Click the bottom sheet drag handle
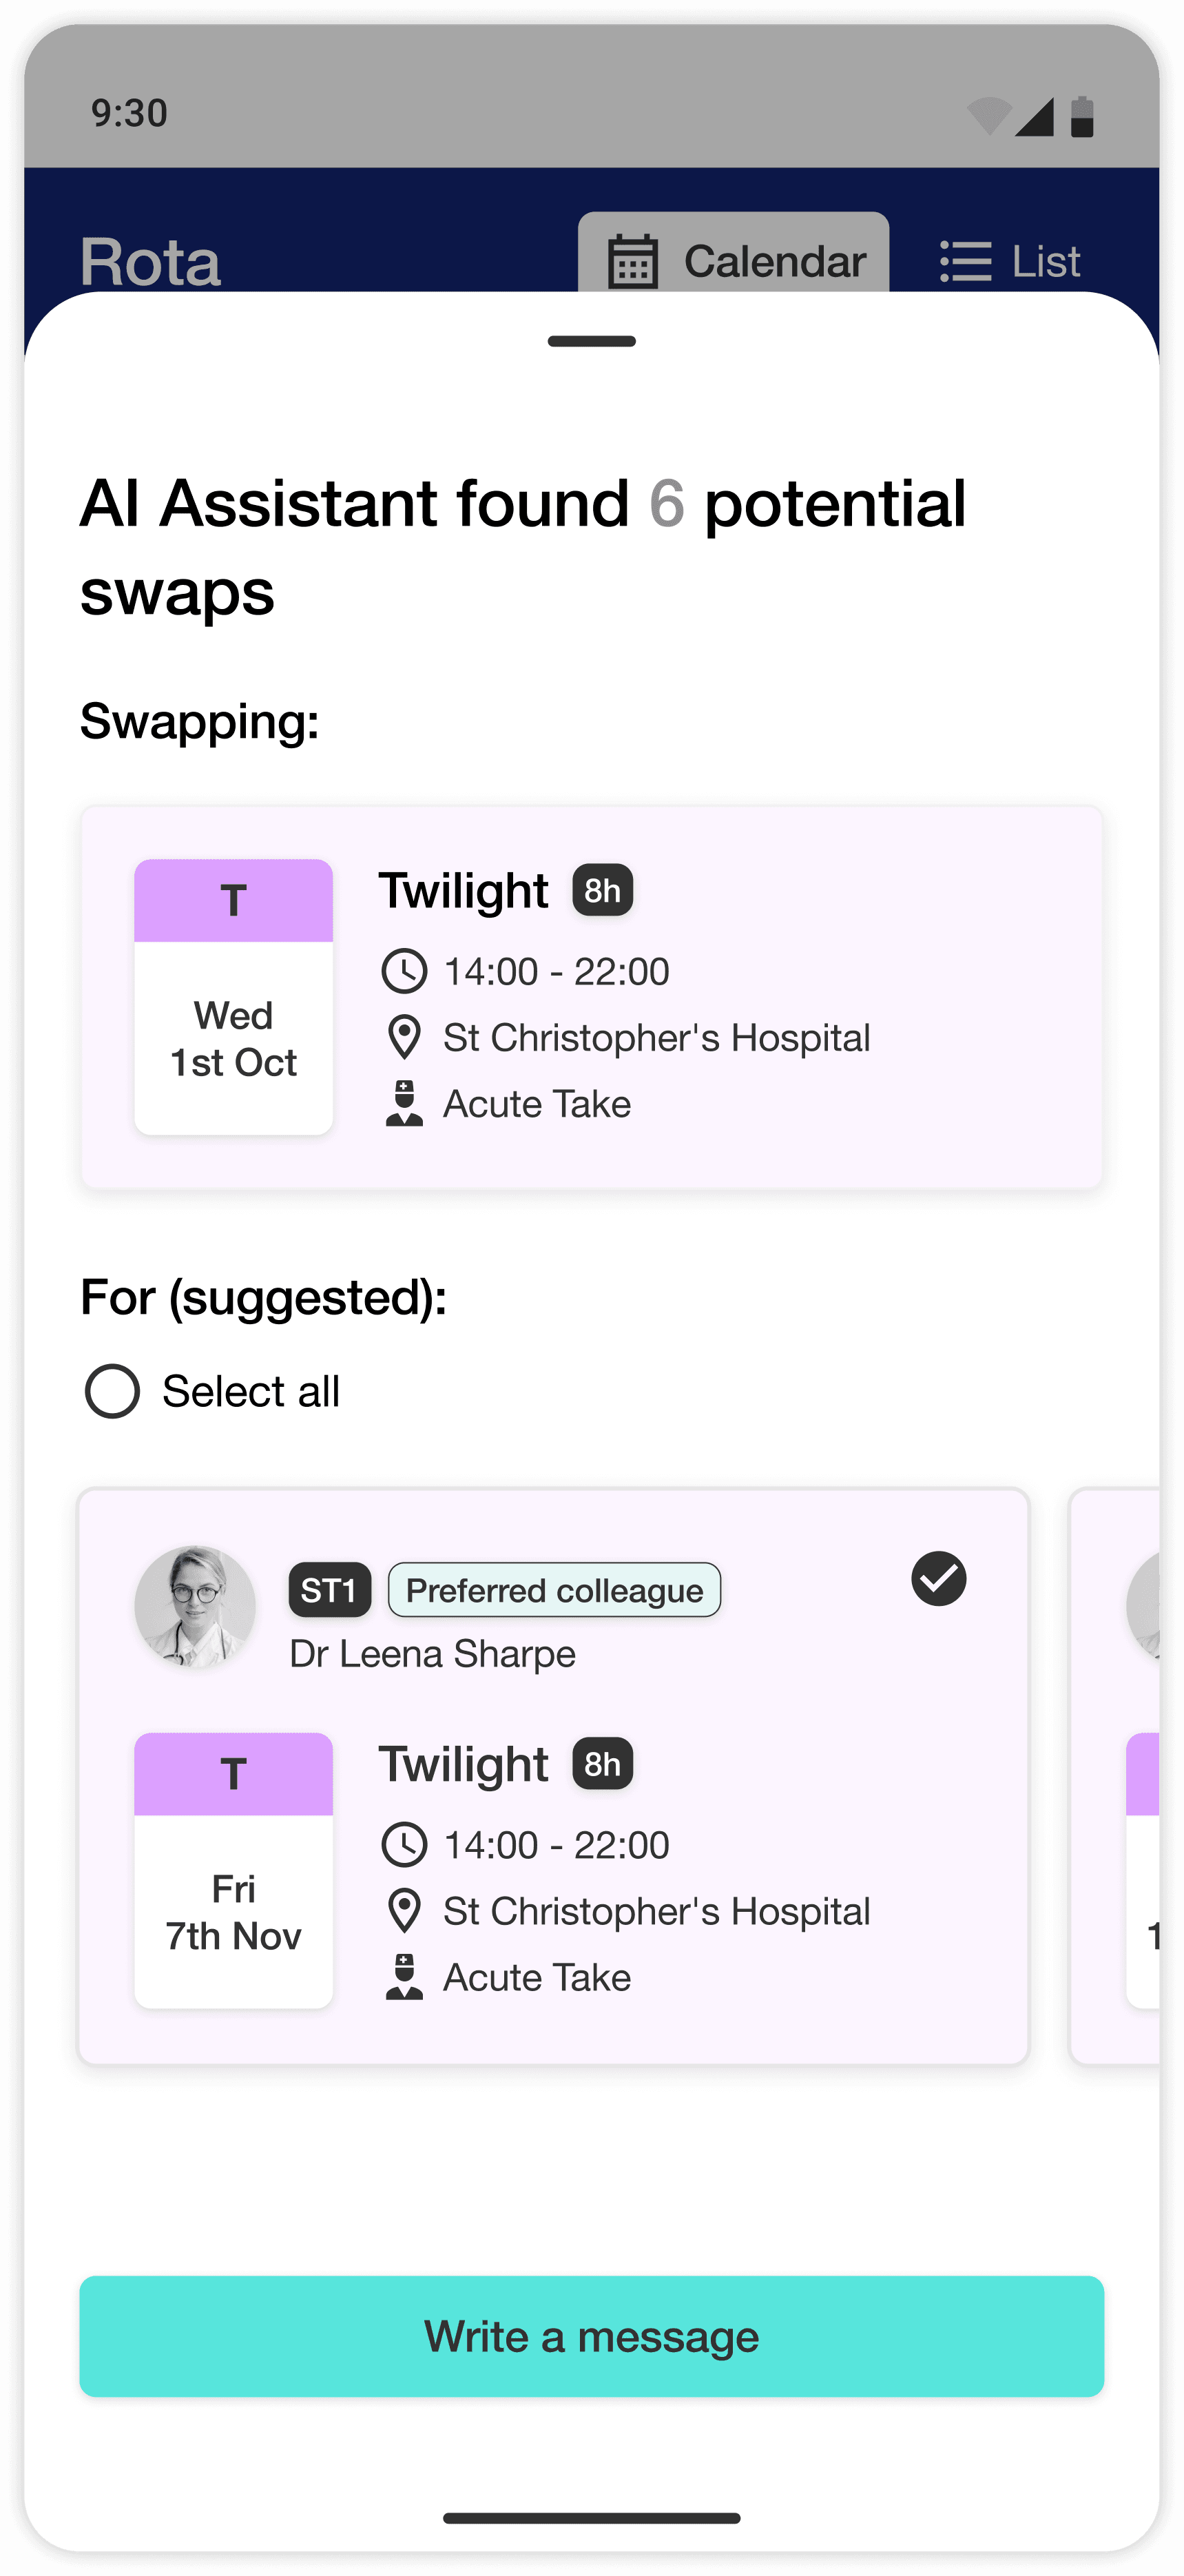The width and height of the screenshot is (1184, 2576). [592, 342]
